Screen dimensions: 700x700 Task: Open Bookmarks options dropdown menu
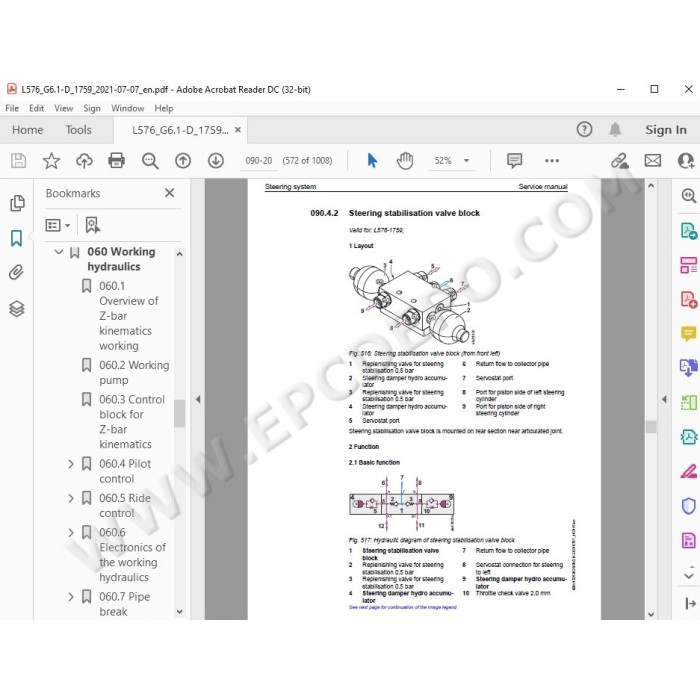58,225
